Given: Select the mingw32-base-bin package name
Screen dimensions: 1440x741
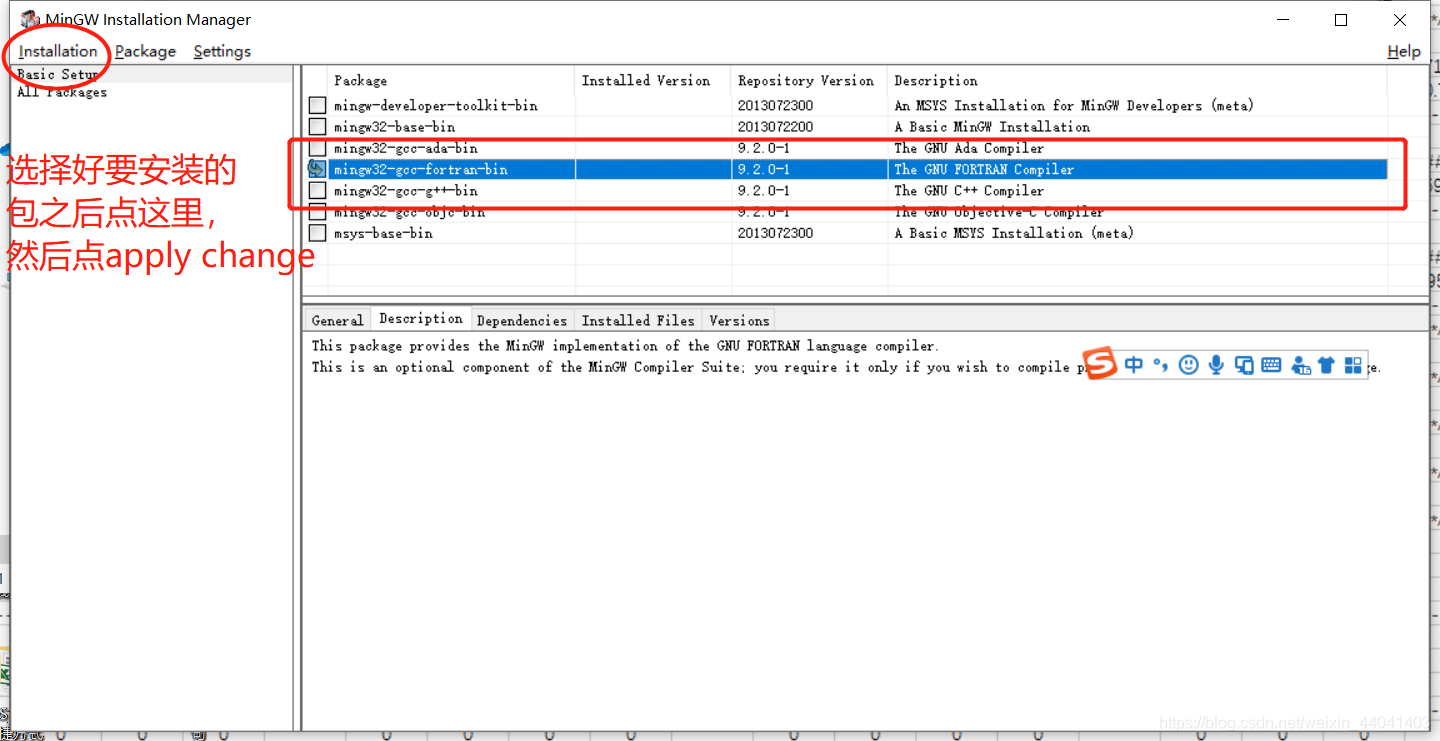Looking at the screenshot, I should point(394,127).
